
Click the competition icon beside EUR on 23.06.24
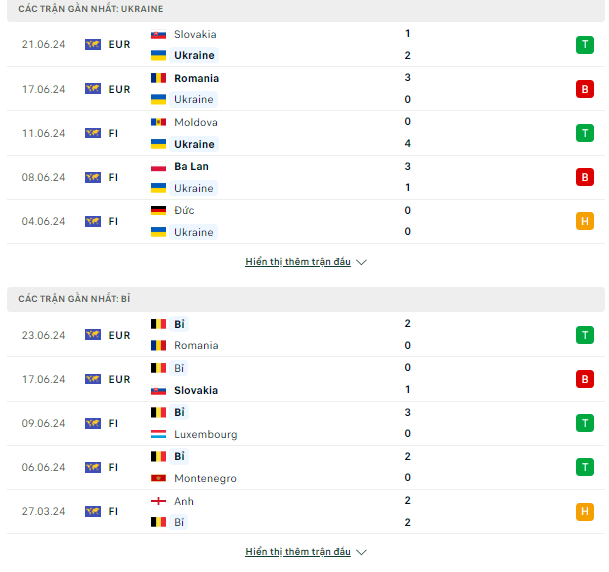pos(93,335)
